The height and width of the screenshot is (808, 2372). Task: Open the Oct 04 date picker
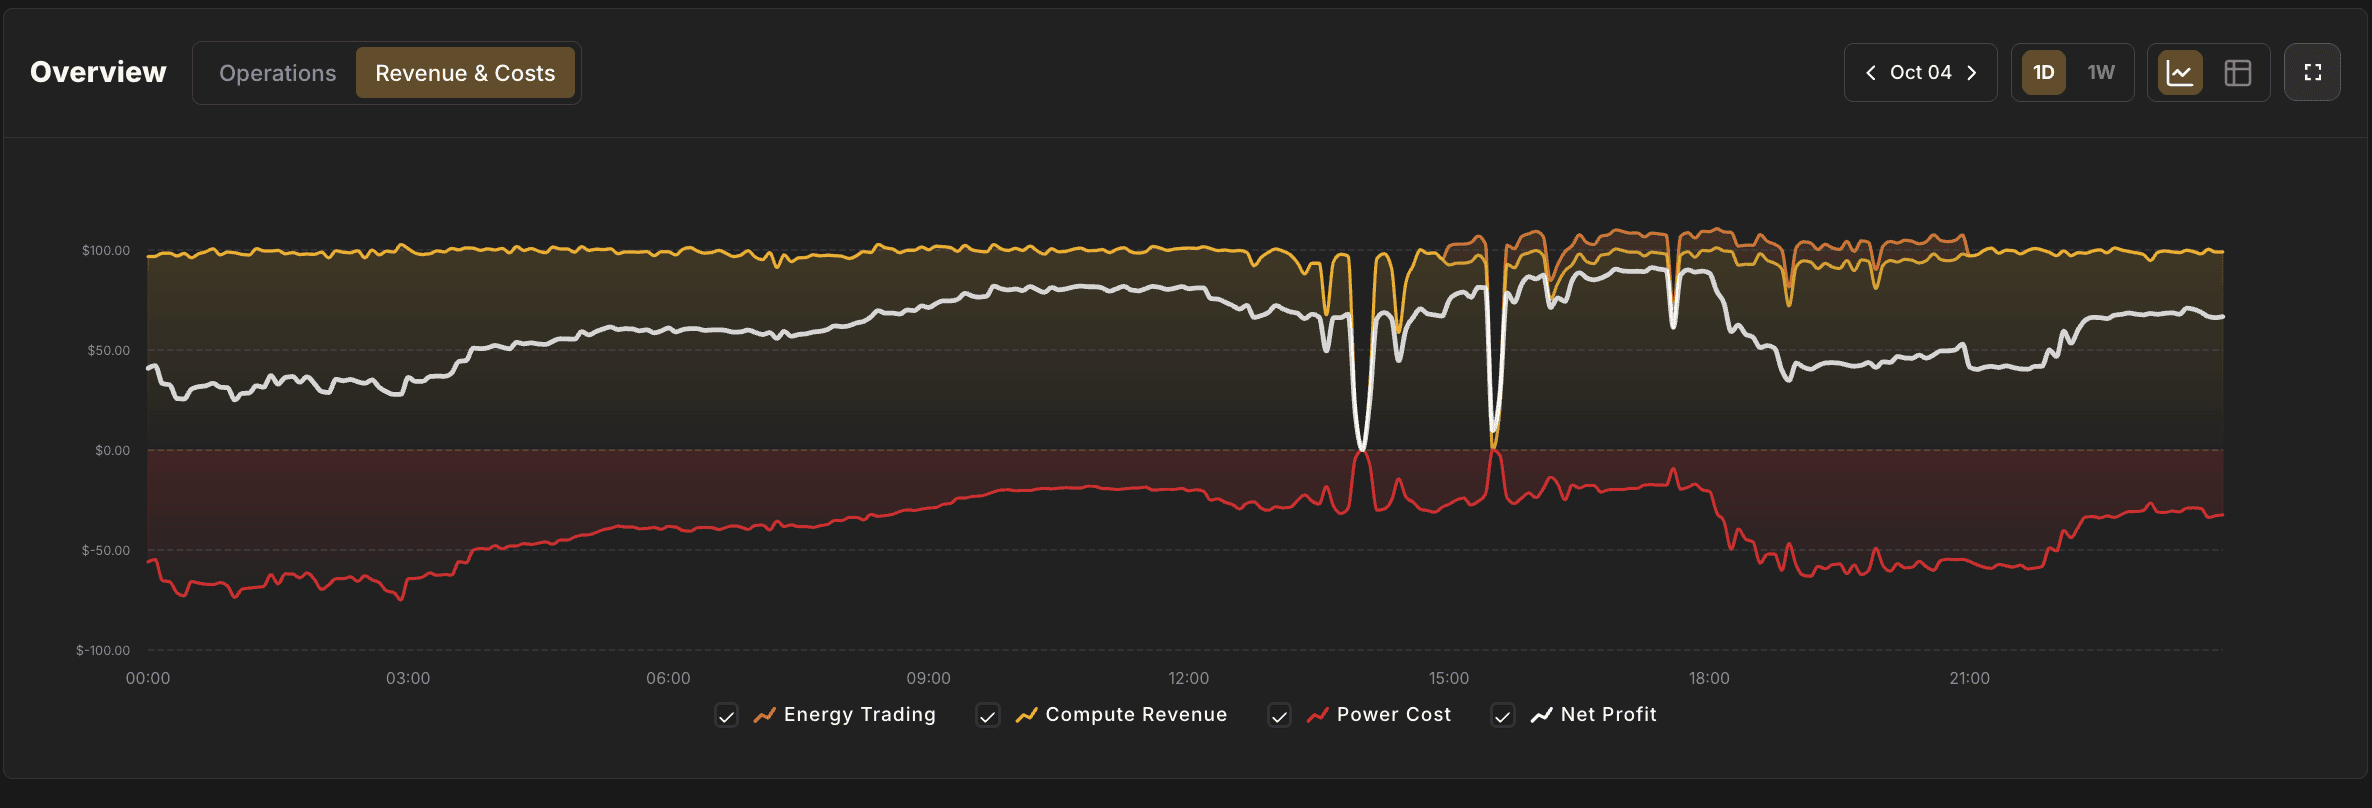(x=1920, y=73)
